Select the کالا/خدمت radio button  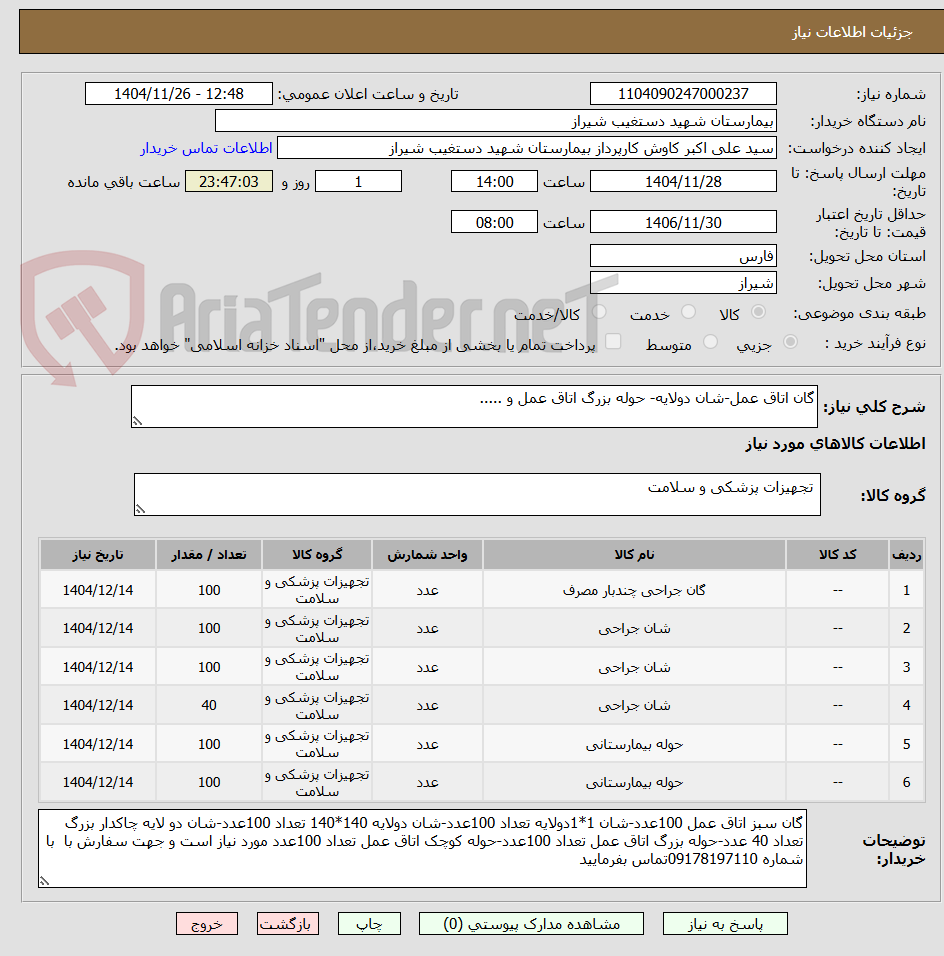point(599,312)
